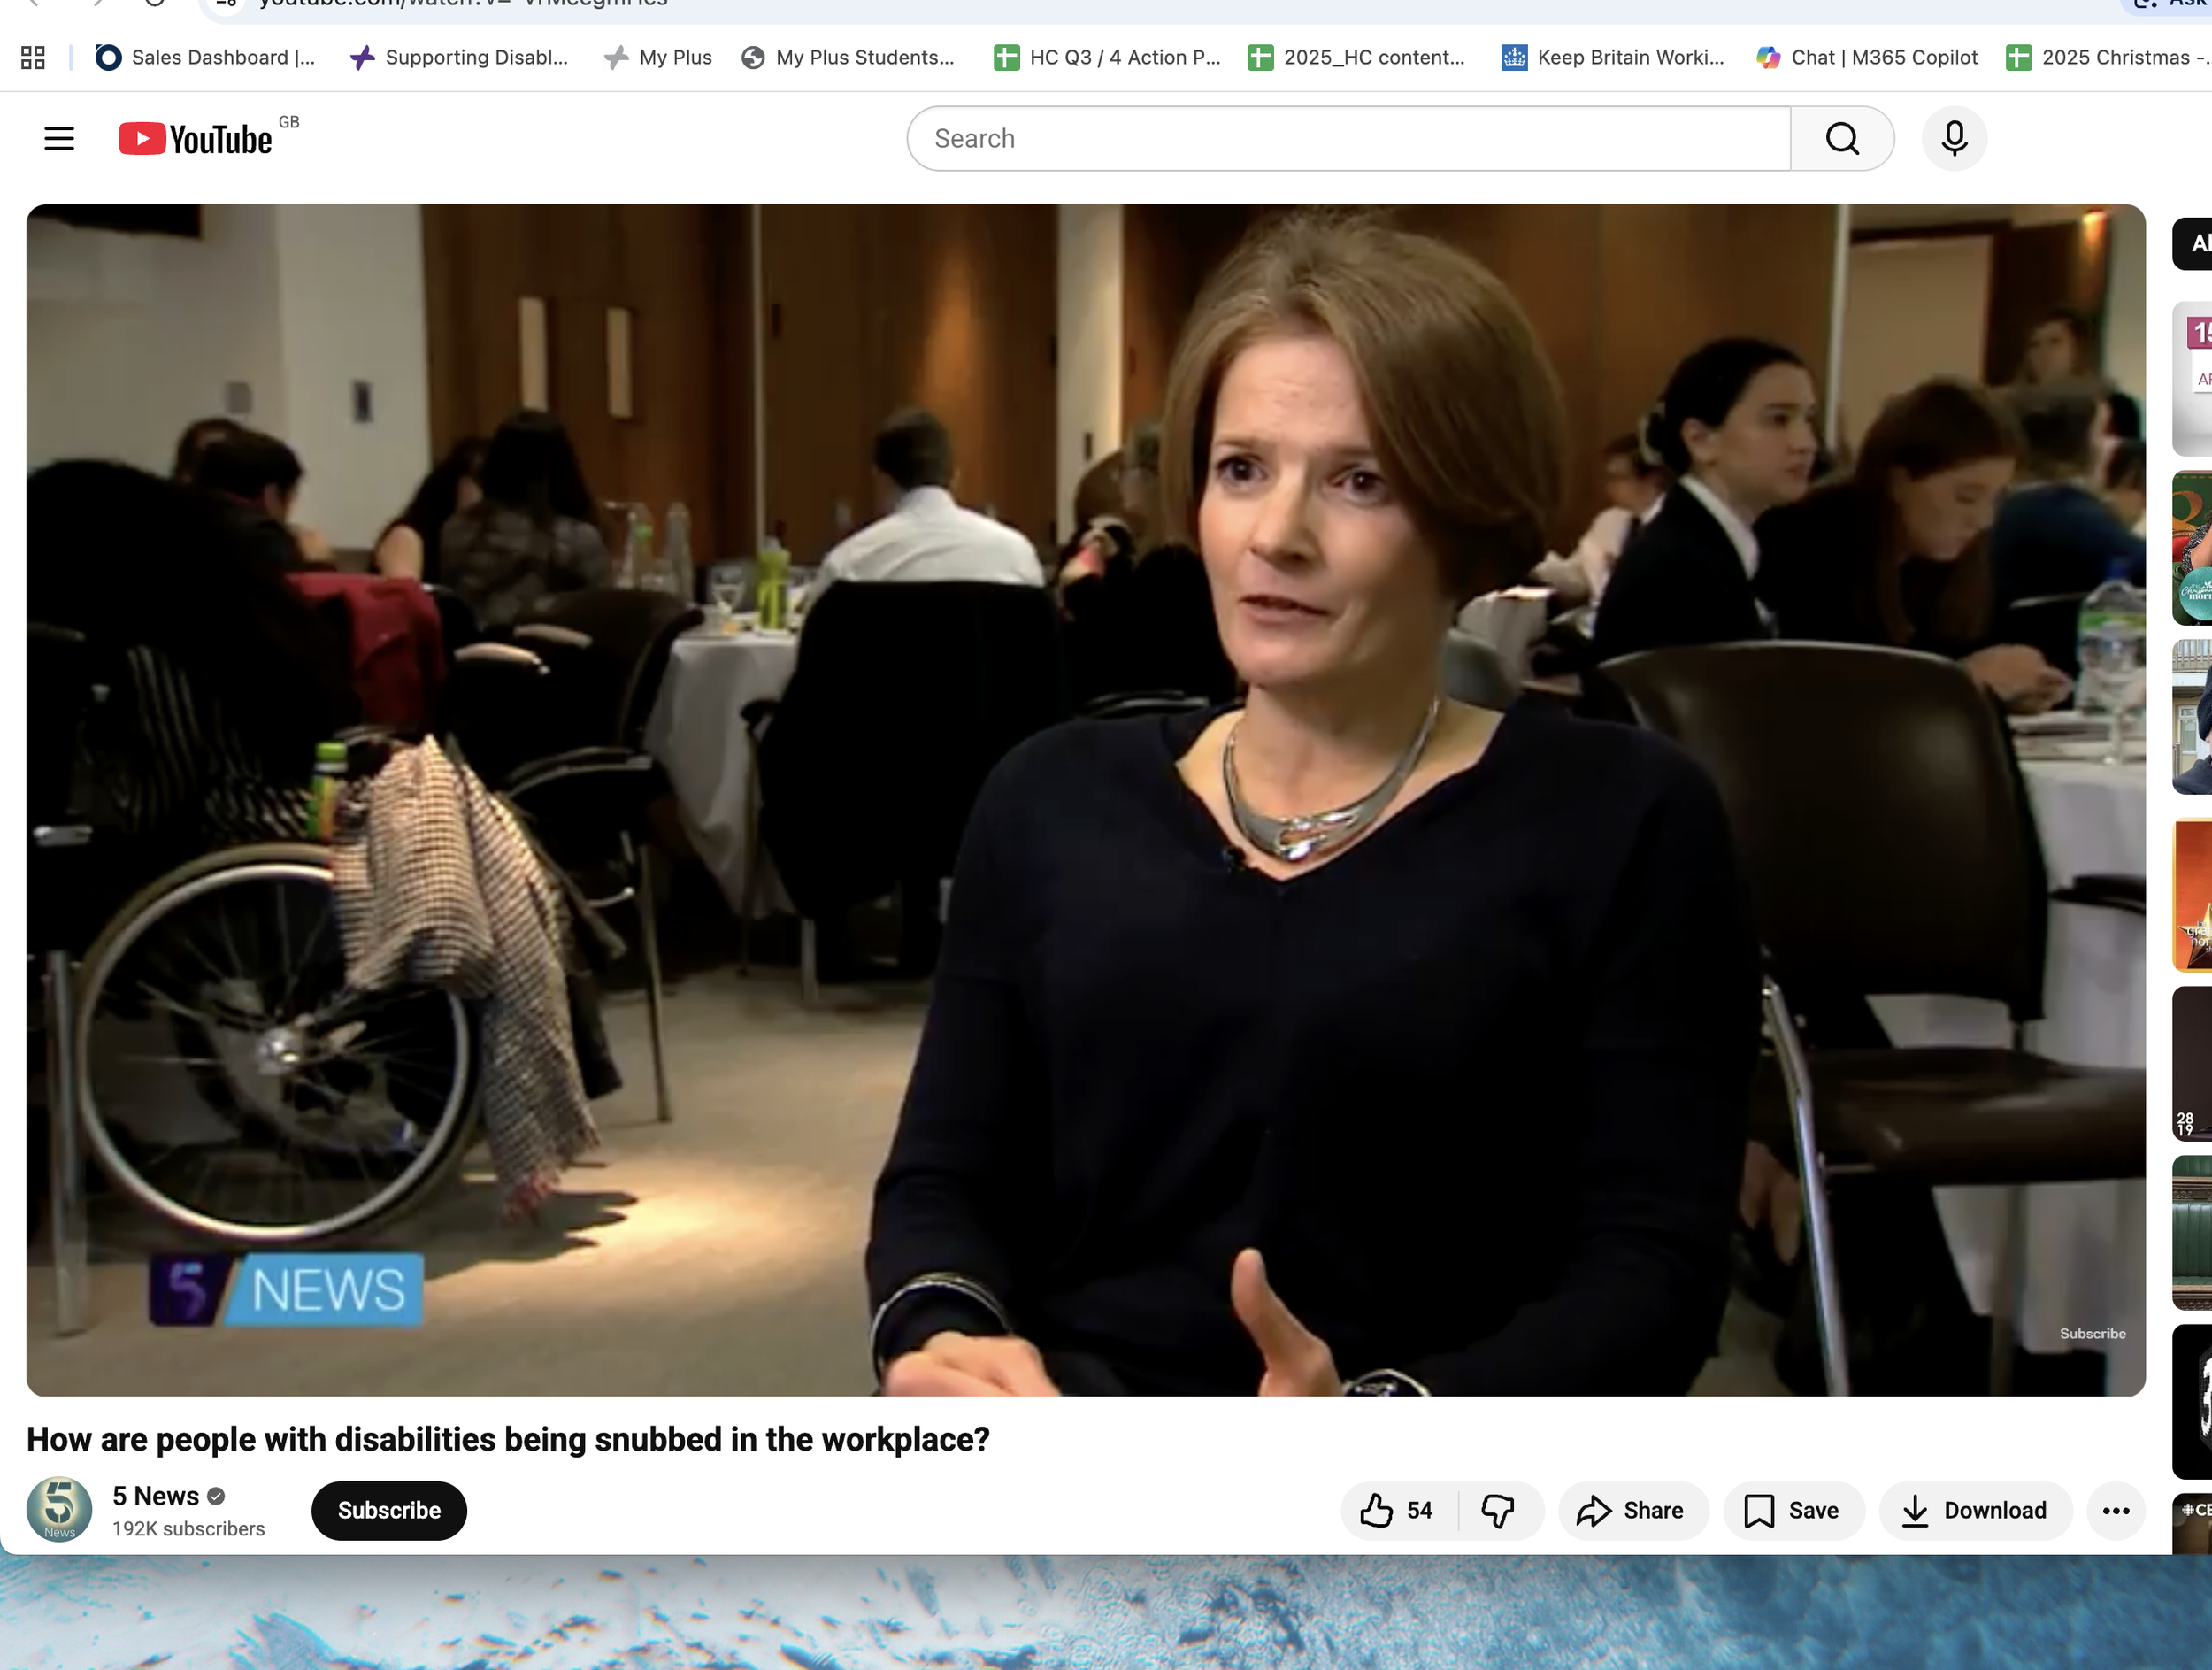The image size is (2212, 1670).
Task: Share this video
Action: pos(1633,1510)
